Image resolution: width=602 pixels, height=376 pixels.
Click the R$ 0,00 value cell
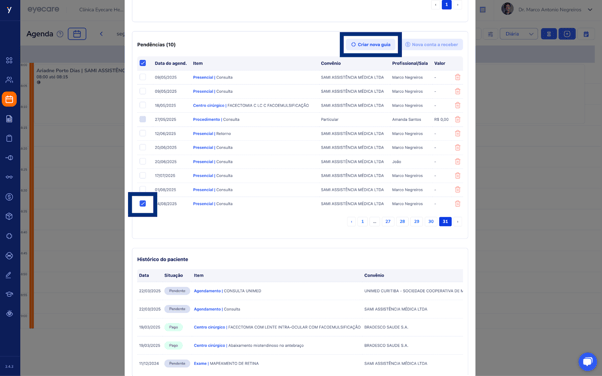[x=441, y=119]
